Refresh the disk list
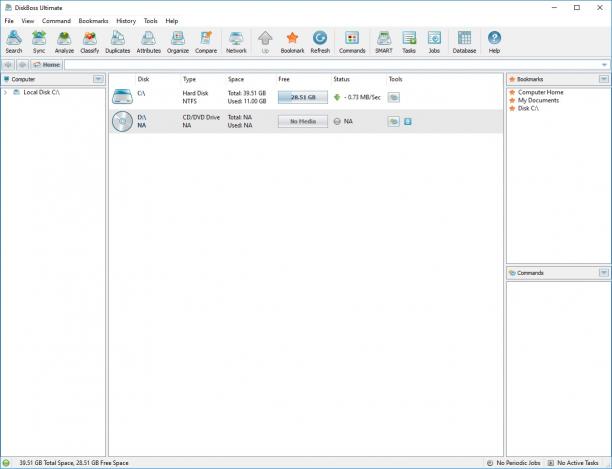The width and height of the screenshot is (612, 469). pos(320,42)
